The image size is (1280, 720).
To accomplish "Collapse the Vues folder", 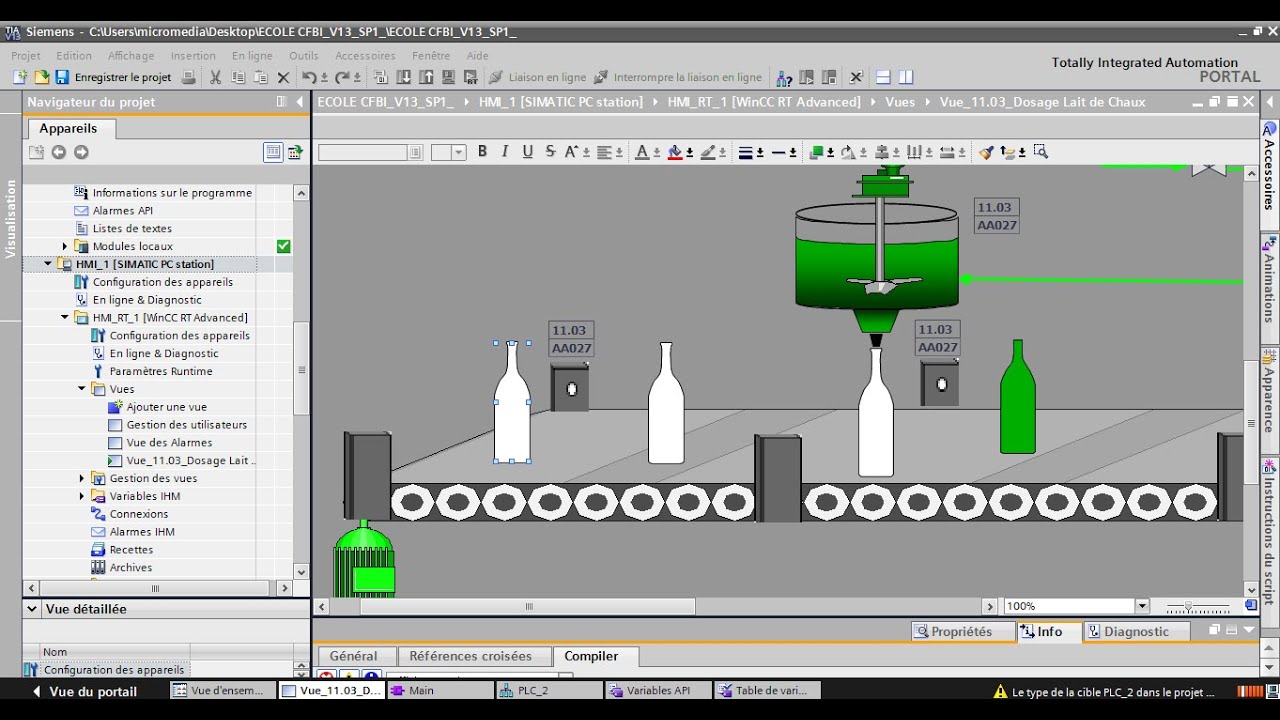I will [81, 389].
